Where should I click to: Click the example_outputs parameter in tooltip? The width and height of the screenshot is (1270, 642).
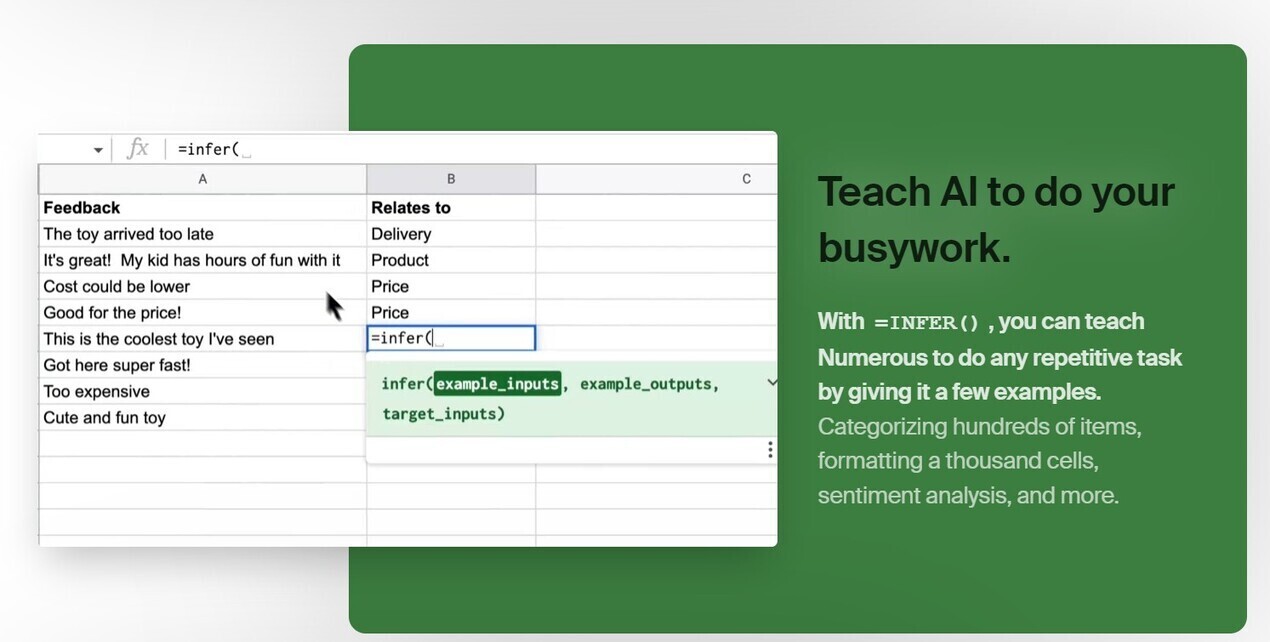pos(645,384)
